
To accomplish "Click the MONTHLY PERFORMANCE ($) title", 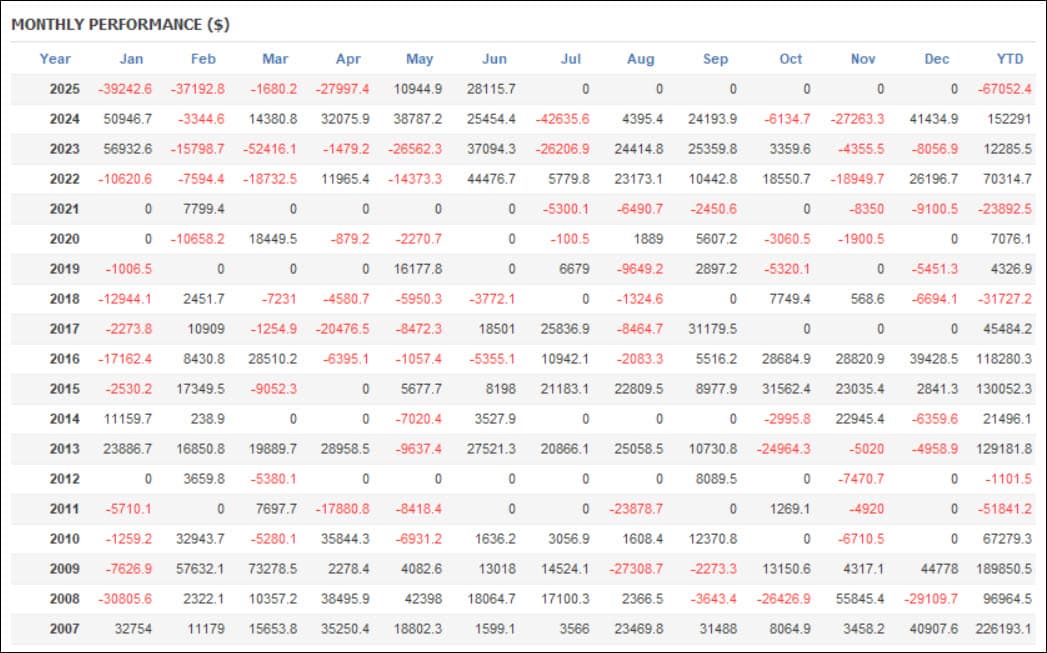I will [120, 25].
